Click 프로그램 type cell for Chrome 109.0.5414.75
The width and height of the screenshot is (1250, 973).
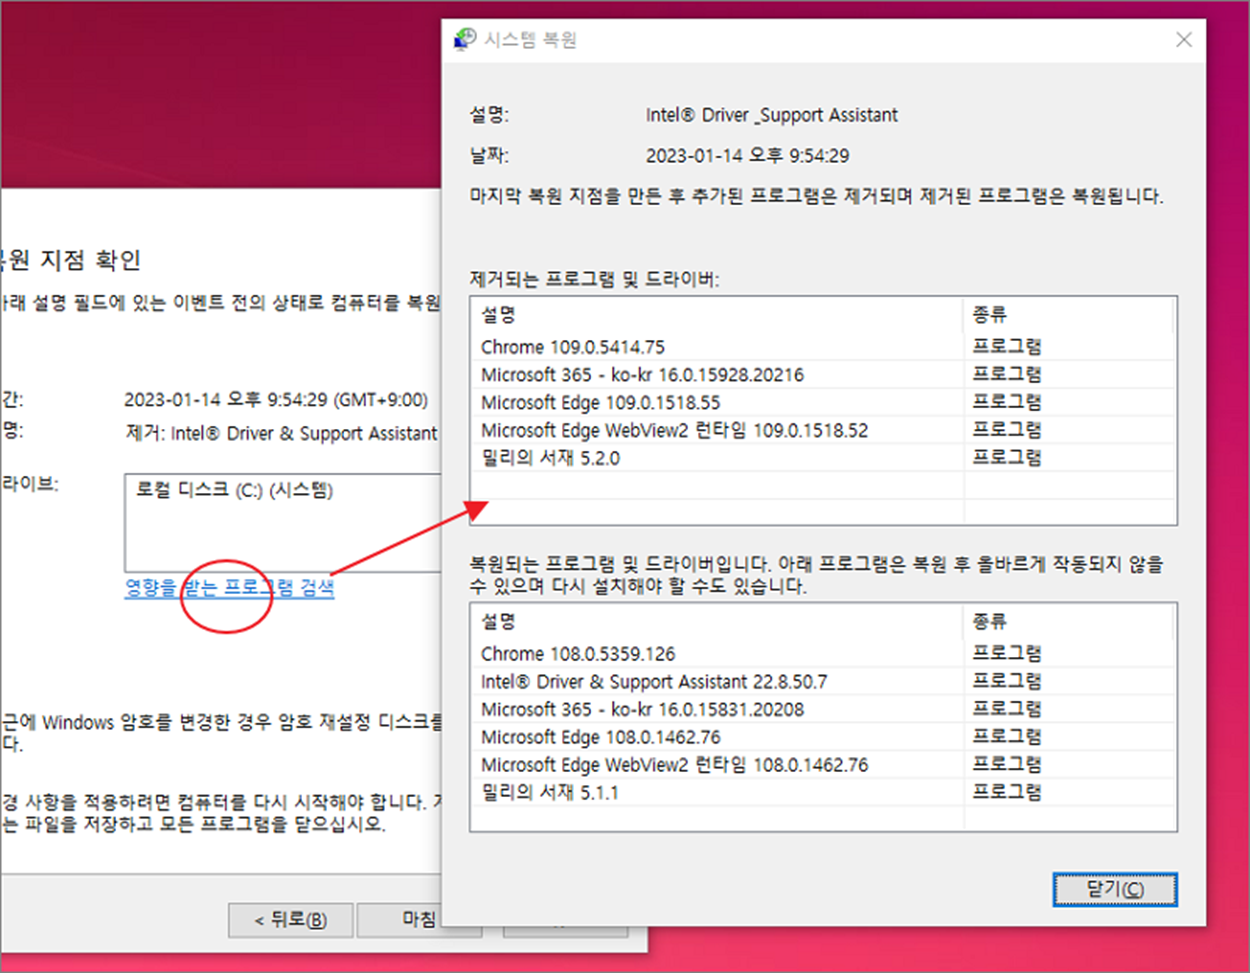point(1007,347)
